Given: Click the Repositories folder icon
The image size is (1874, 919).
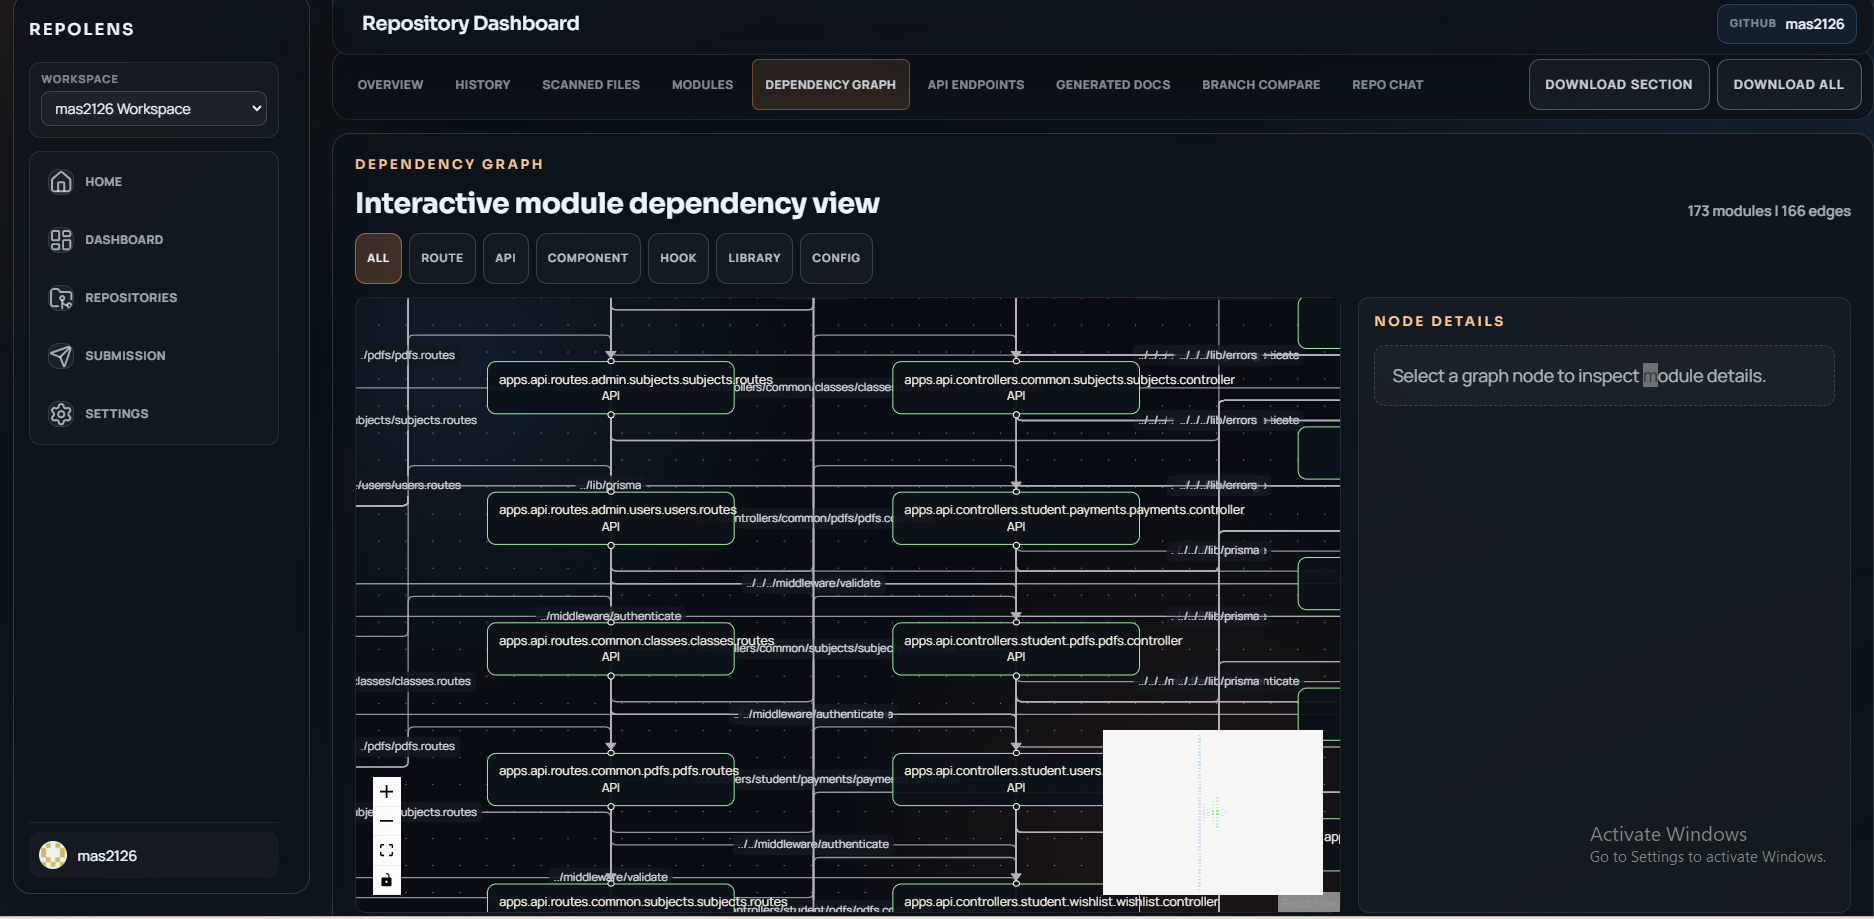Looking at the screenshot, I should click(x=60, y=297).
